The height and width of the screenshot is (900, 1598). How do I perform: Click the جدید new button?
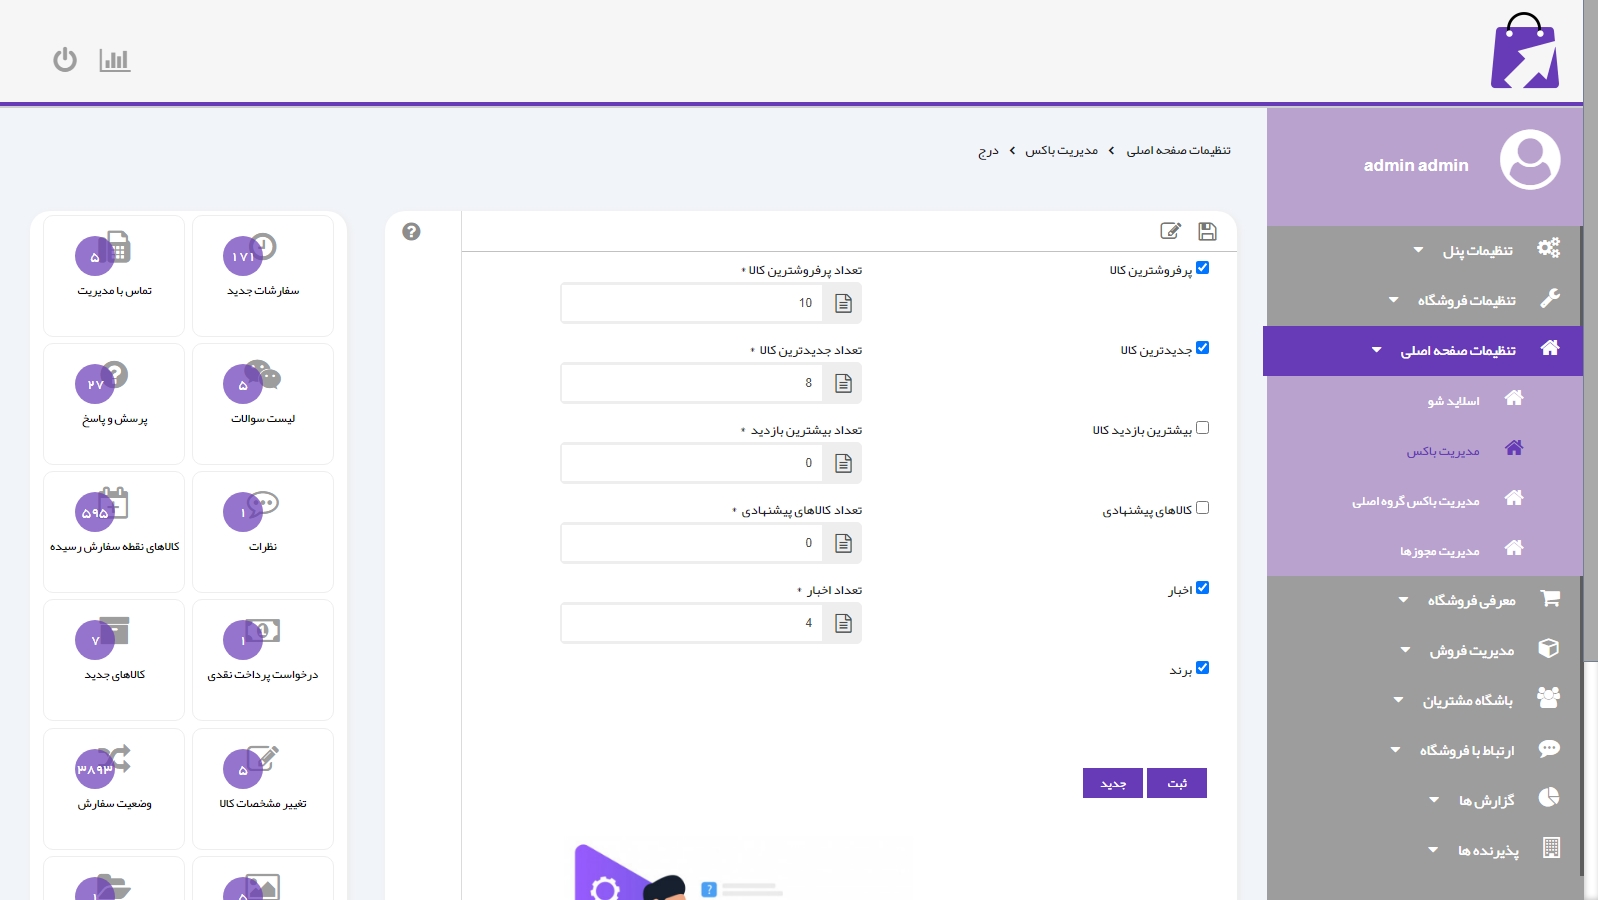tap(1113, 783)
